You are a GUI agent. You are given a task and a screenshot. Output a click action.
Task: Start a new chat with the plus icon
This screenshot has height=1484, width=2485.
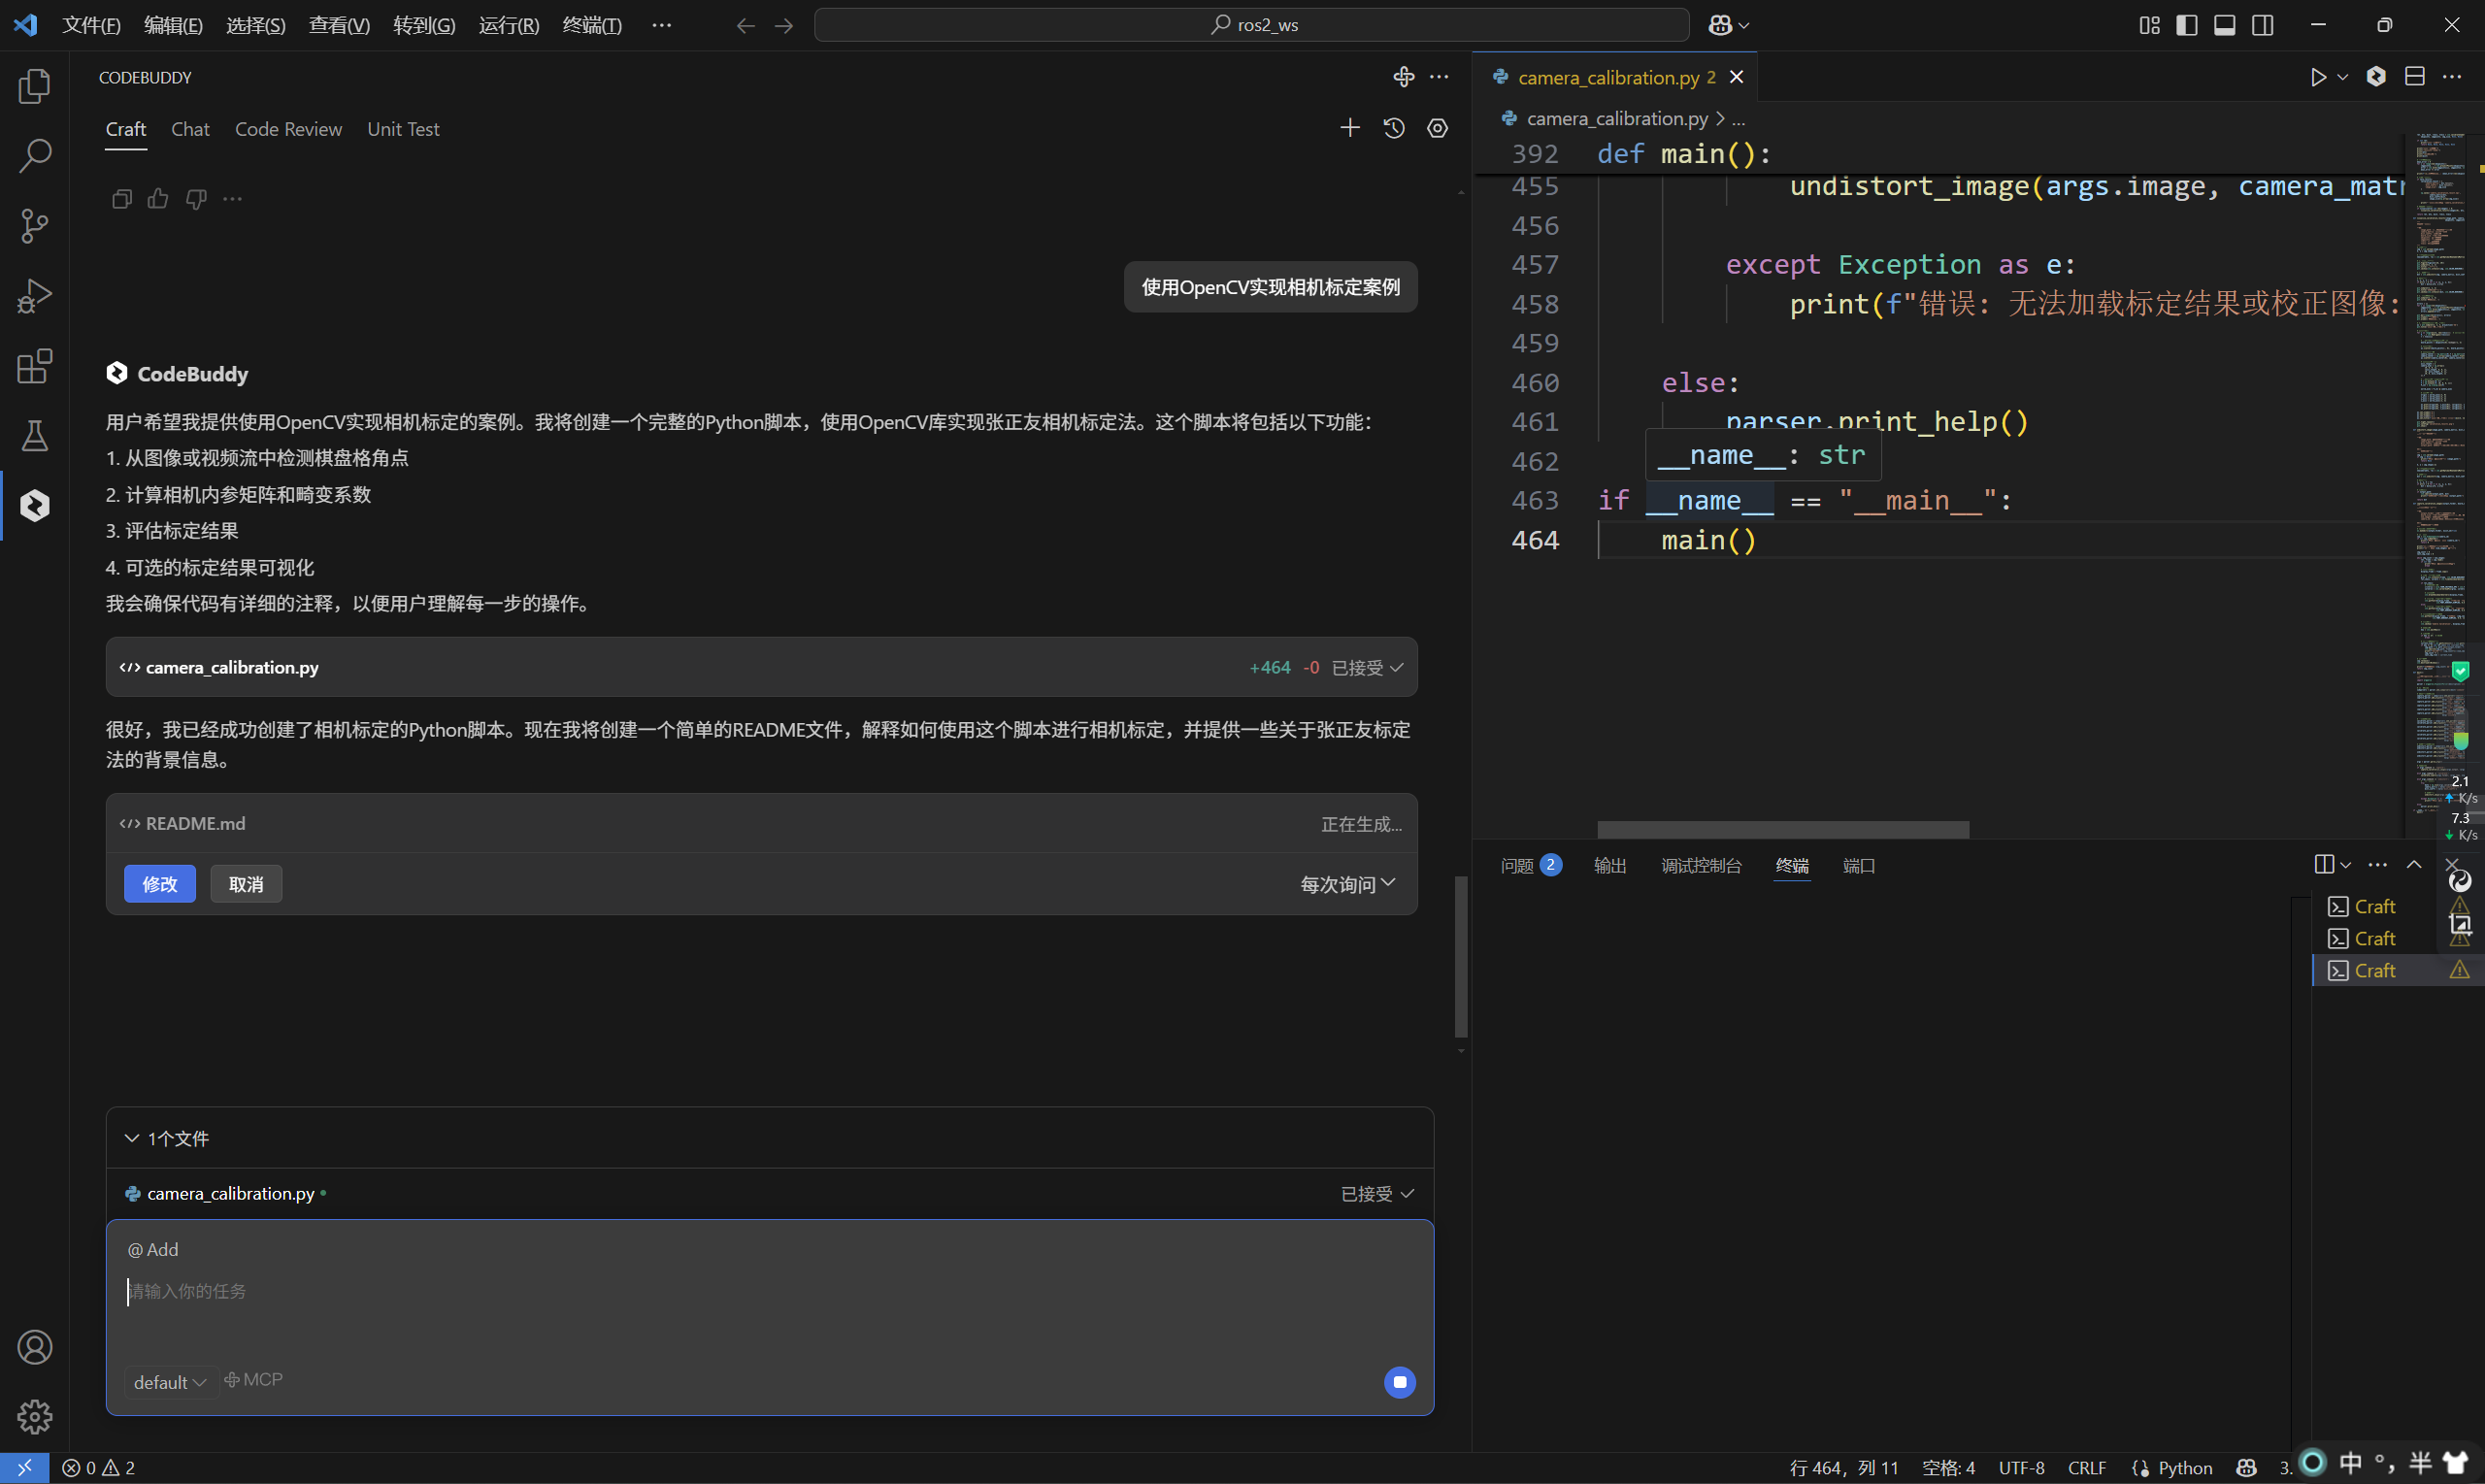(1349, 127)
